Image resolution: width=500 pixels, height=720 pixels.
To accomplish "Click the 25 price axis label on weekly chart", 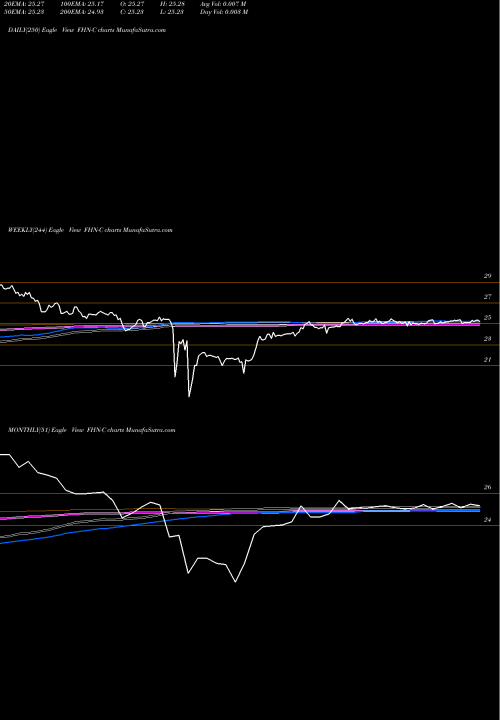I will (x=487, y=318).
